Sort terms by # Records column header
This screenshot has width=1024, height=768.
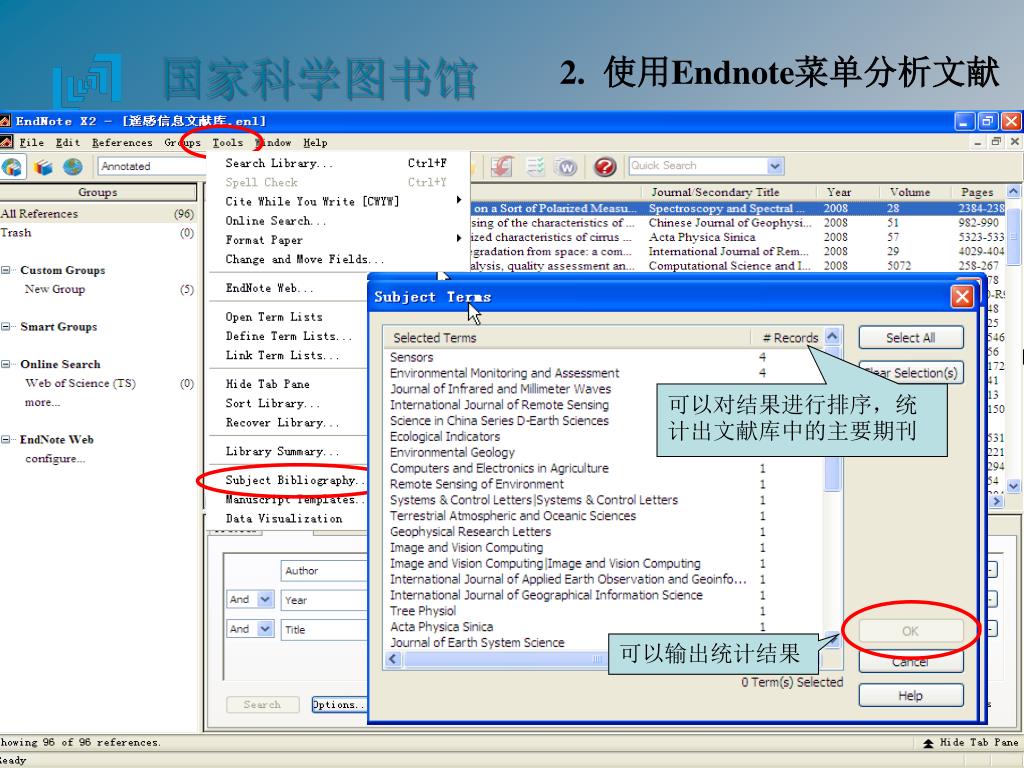788,338
